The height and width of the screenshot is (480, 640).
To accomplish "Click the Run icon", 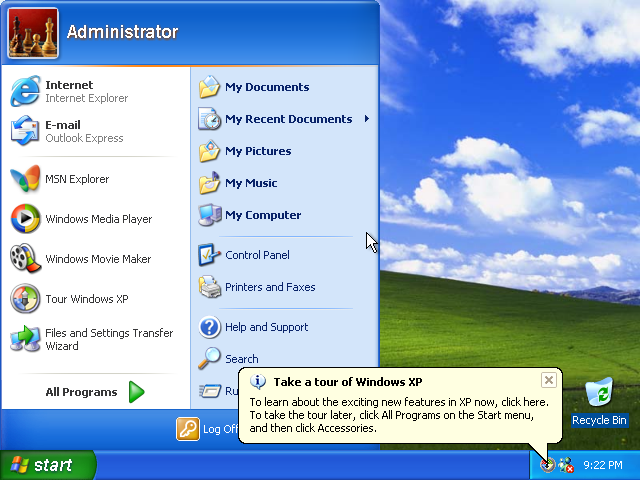I will tap(210, 391).
